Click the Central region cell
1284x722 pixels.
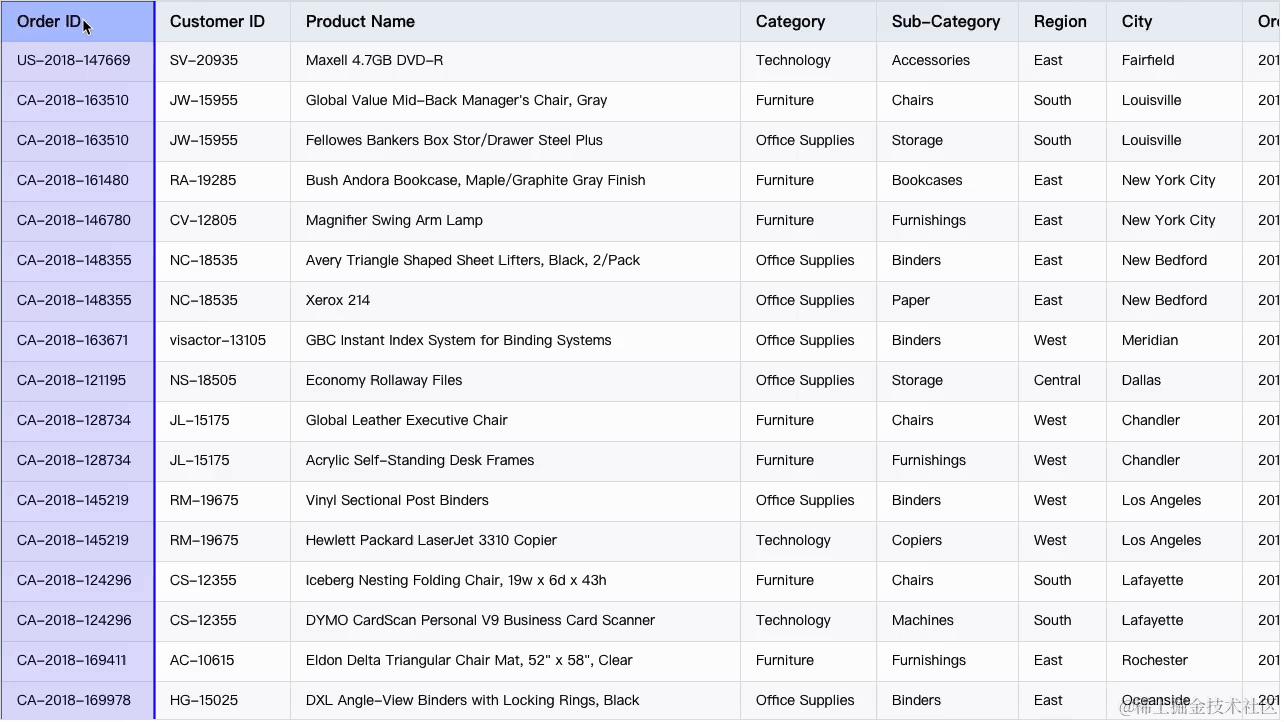[x=1057, y=380]
